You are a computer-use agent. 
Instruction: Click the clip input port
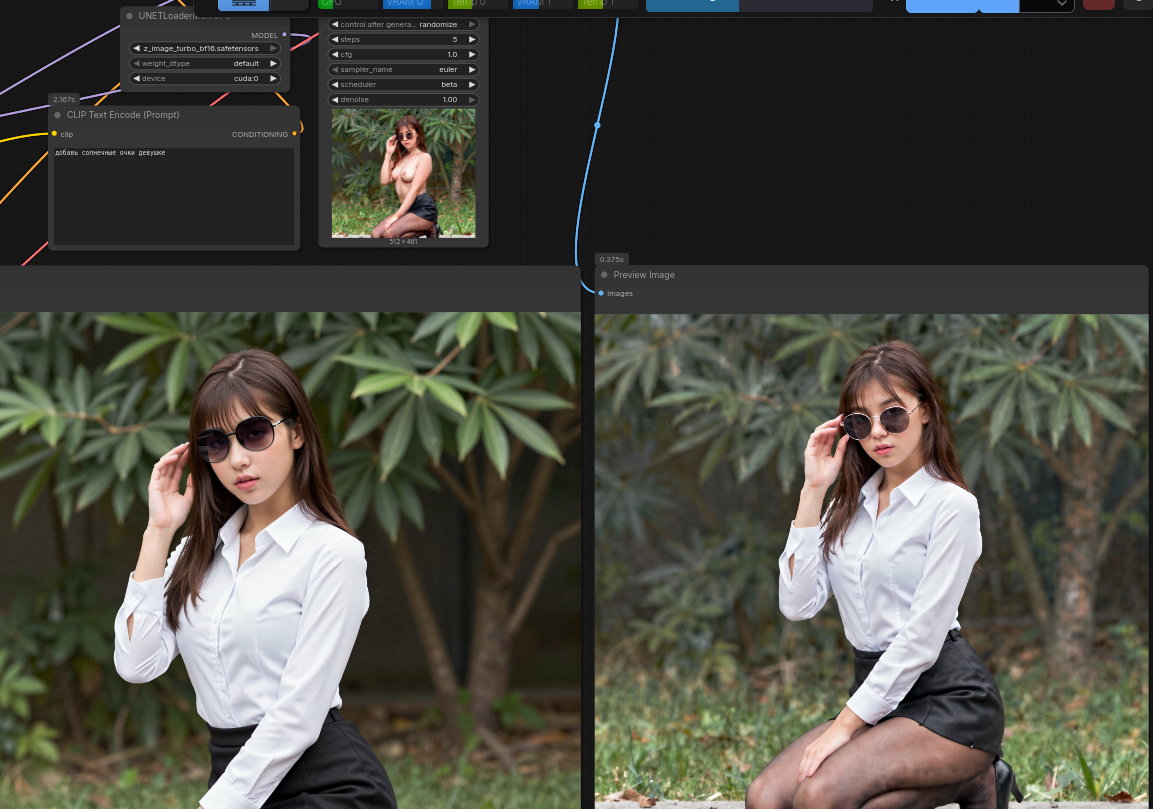(54, 134)
